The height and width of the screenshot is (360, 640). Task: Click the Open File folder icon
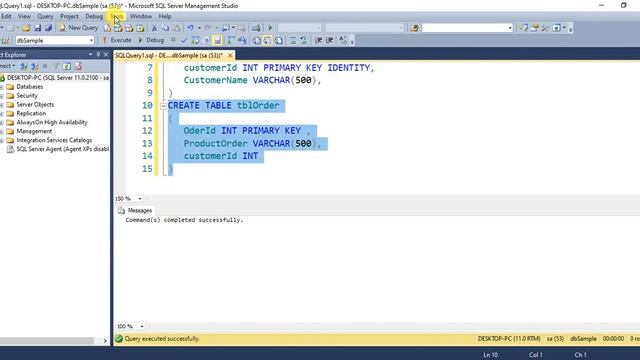click(x=27, y=28)
